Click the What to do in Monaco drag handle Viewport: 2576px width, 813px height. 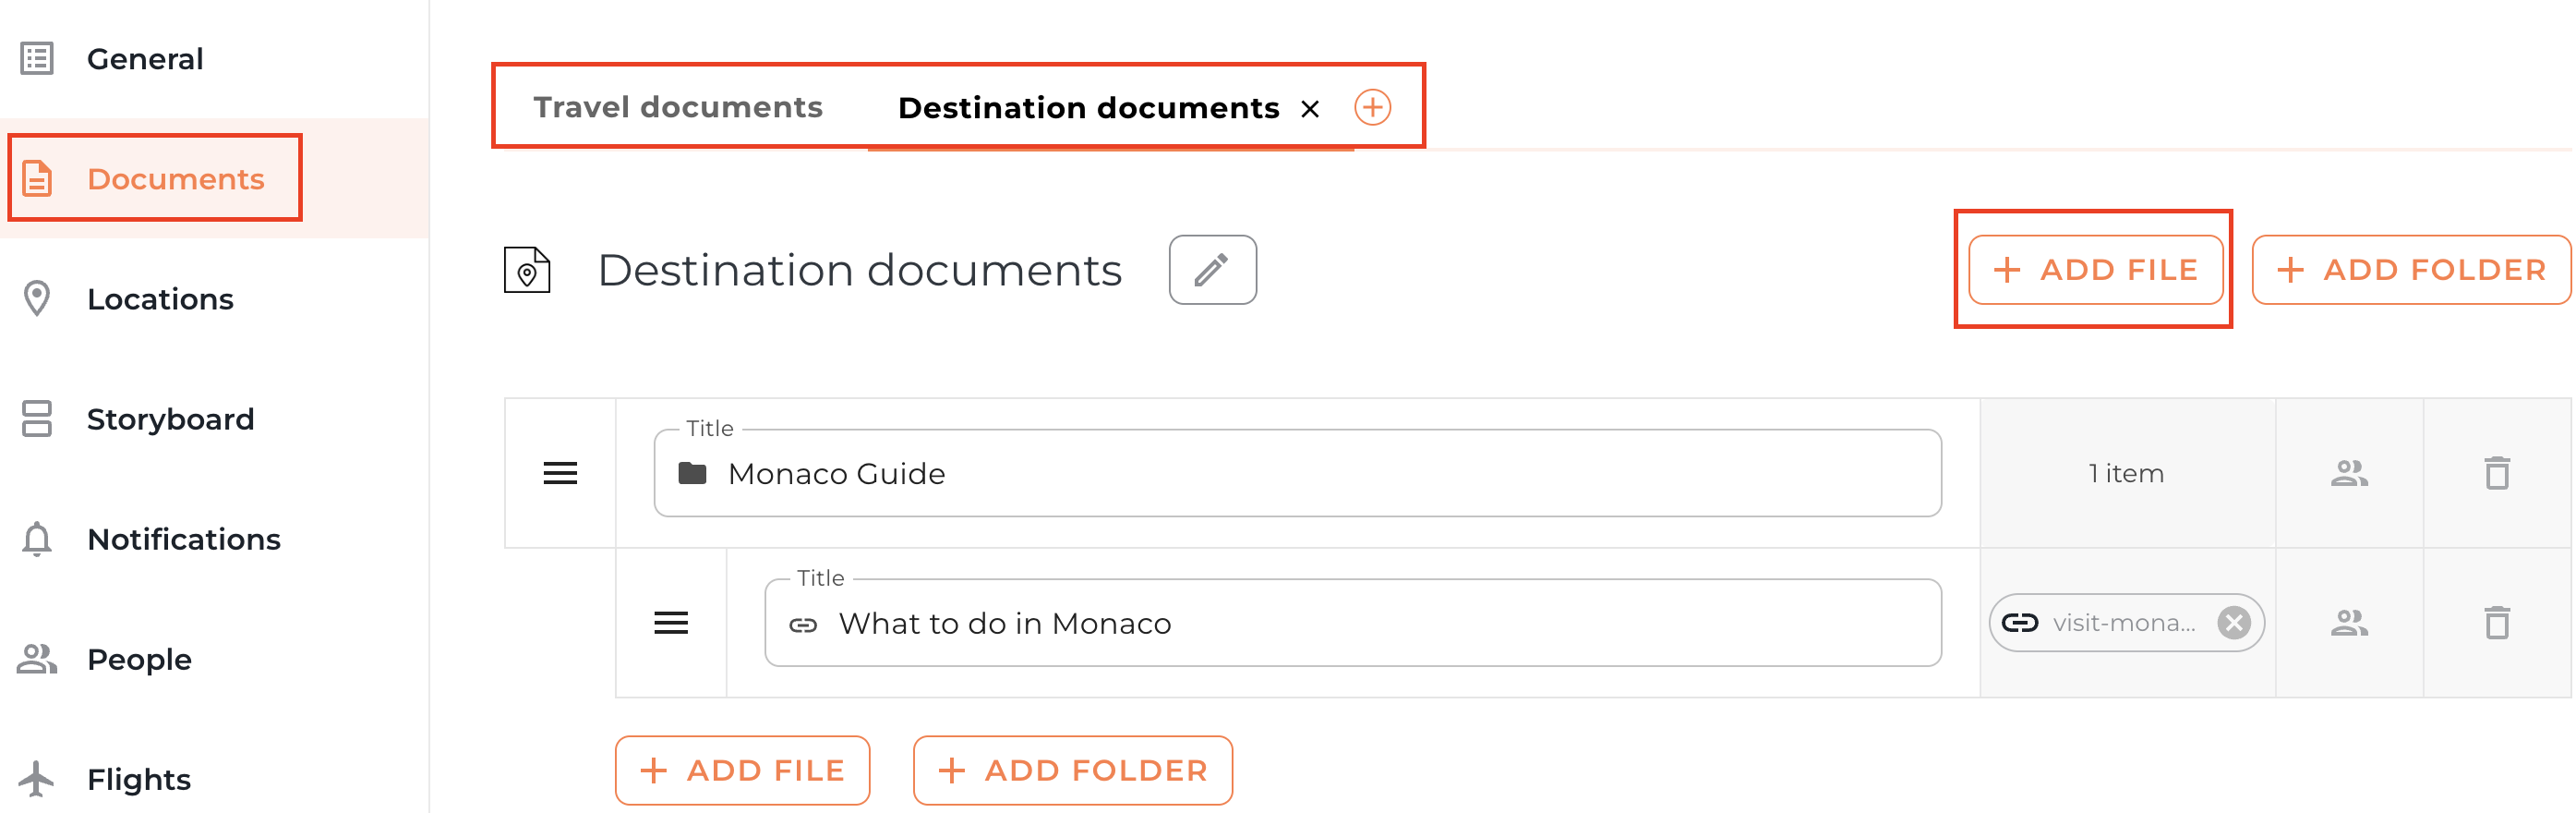[671, 623]
